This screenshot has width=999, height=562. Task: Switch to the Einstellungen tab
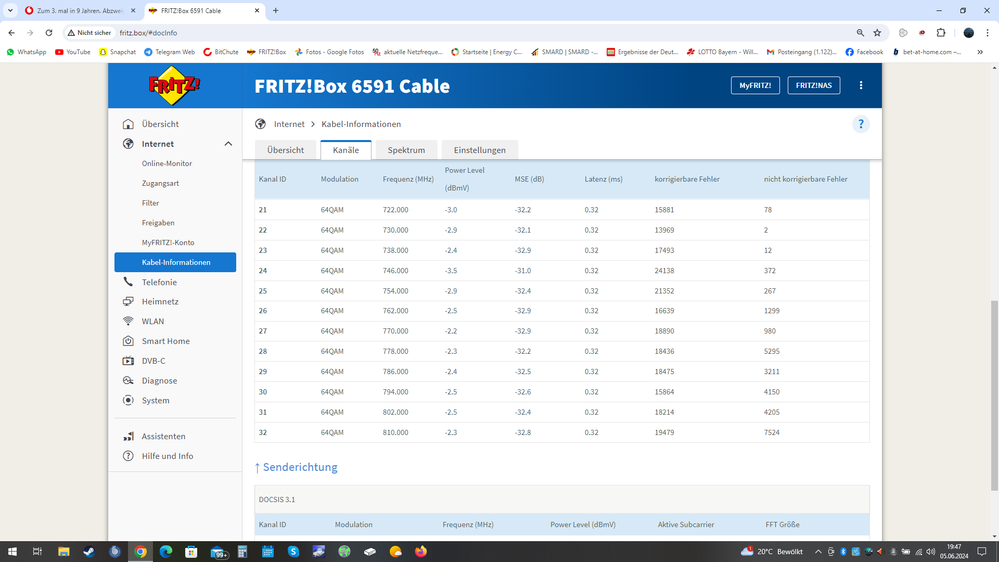coord(479,150)
